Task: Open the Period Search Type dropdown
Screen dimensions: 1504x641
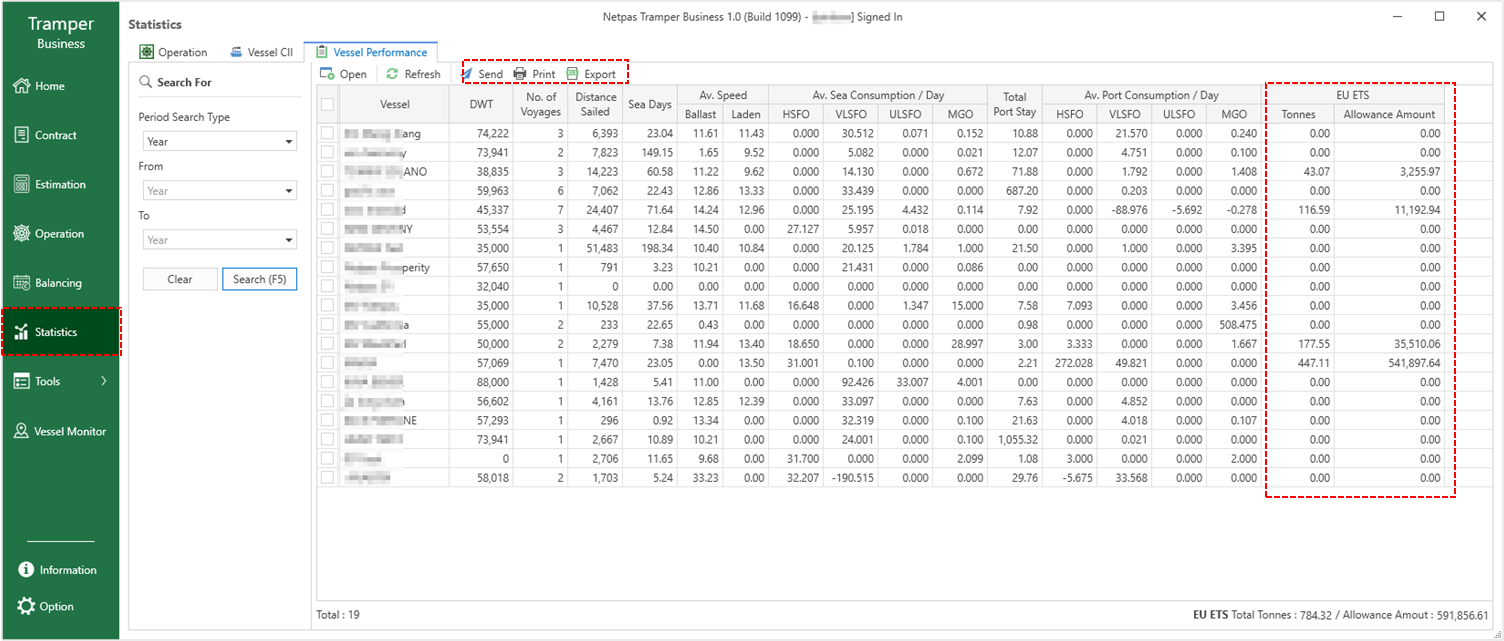Action: pos(217,142)
